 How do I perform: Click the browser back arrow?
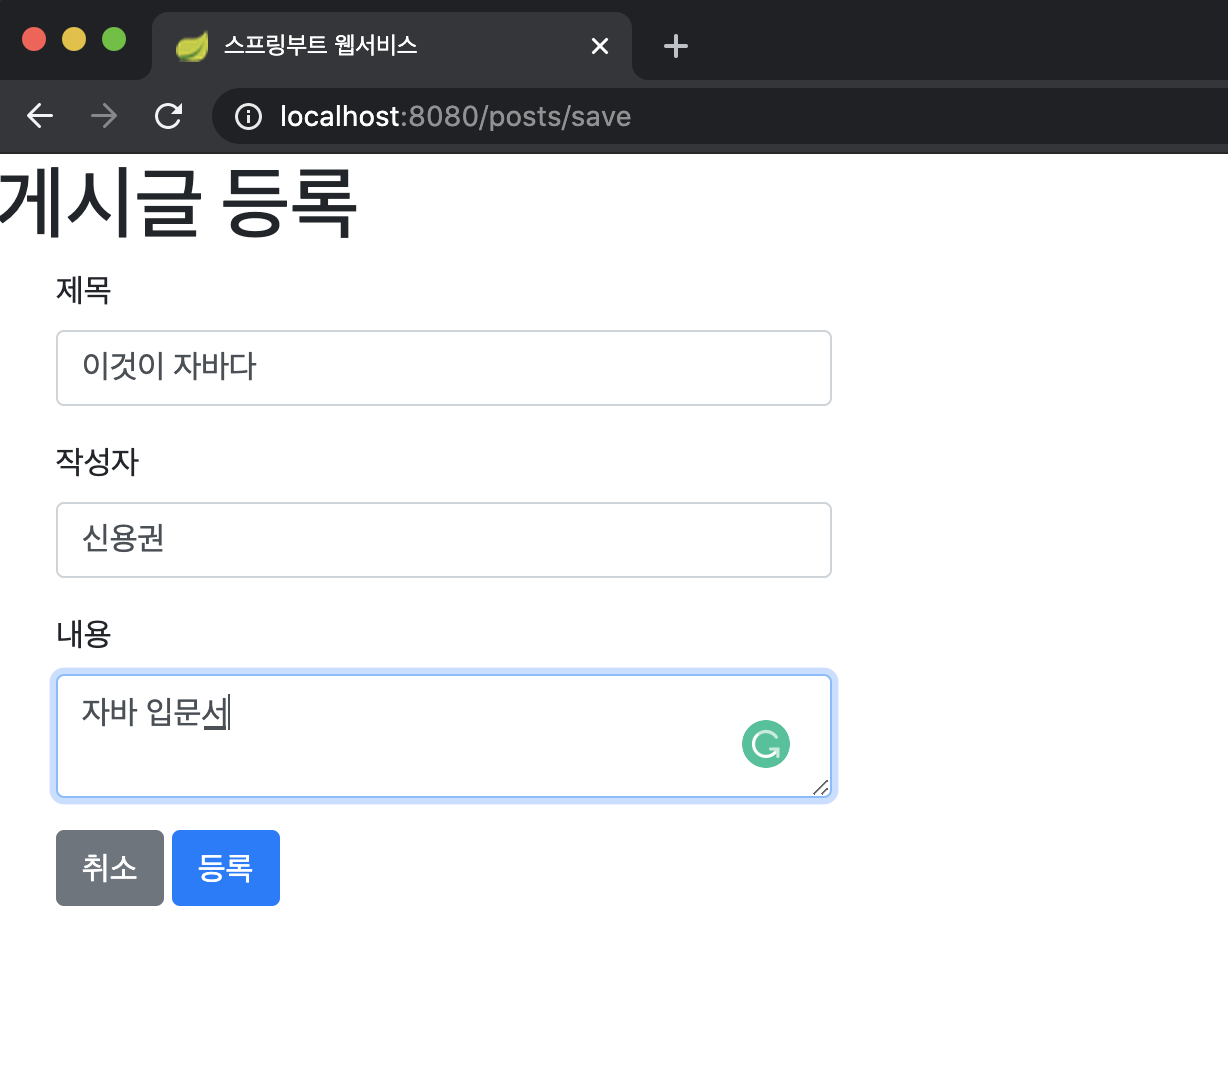coord(39,116)
